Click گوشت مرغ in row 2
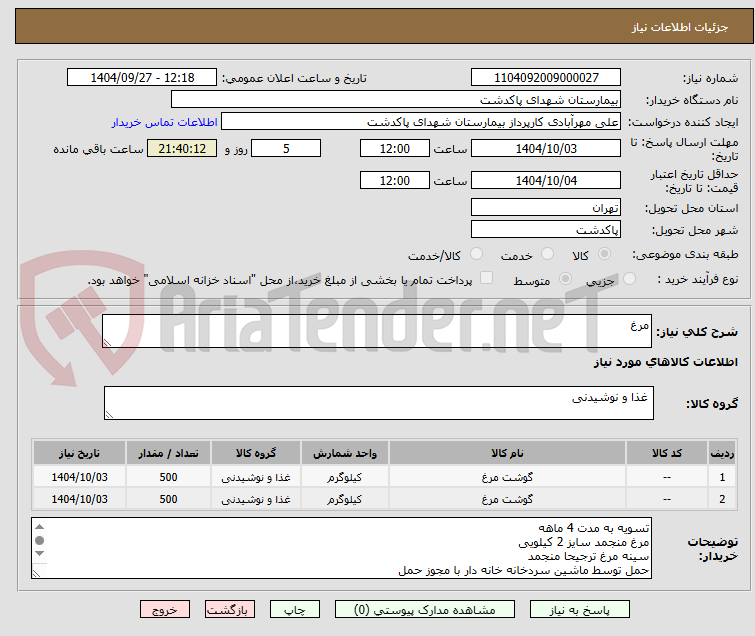The image size is (755, 636). click(x=507, y=499)
